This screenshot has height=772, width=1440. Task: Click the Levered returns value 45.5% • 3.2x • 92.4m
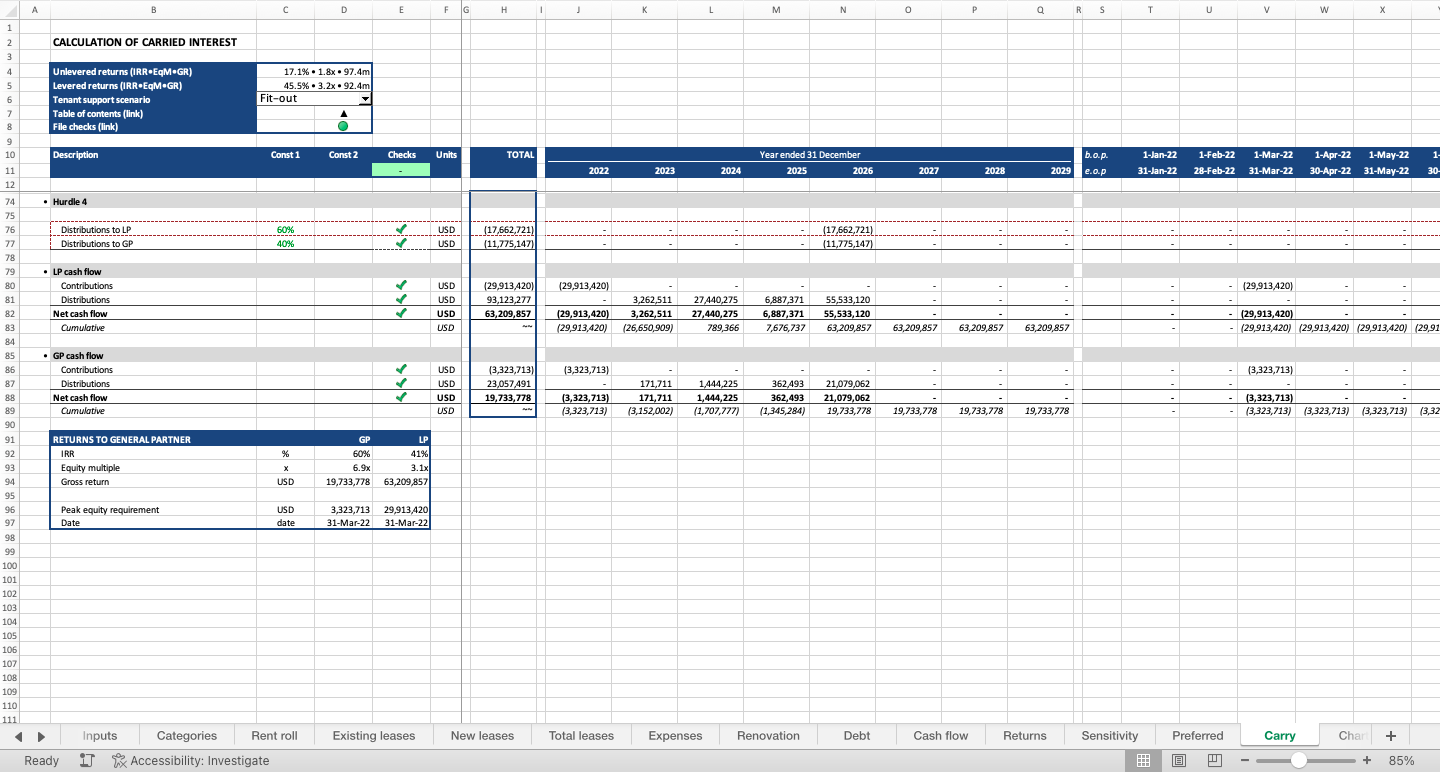coord(314,86)
